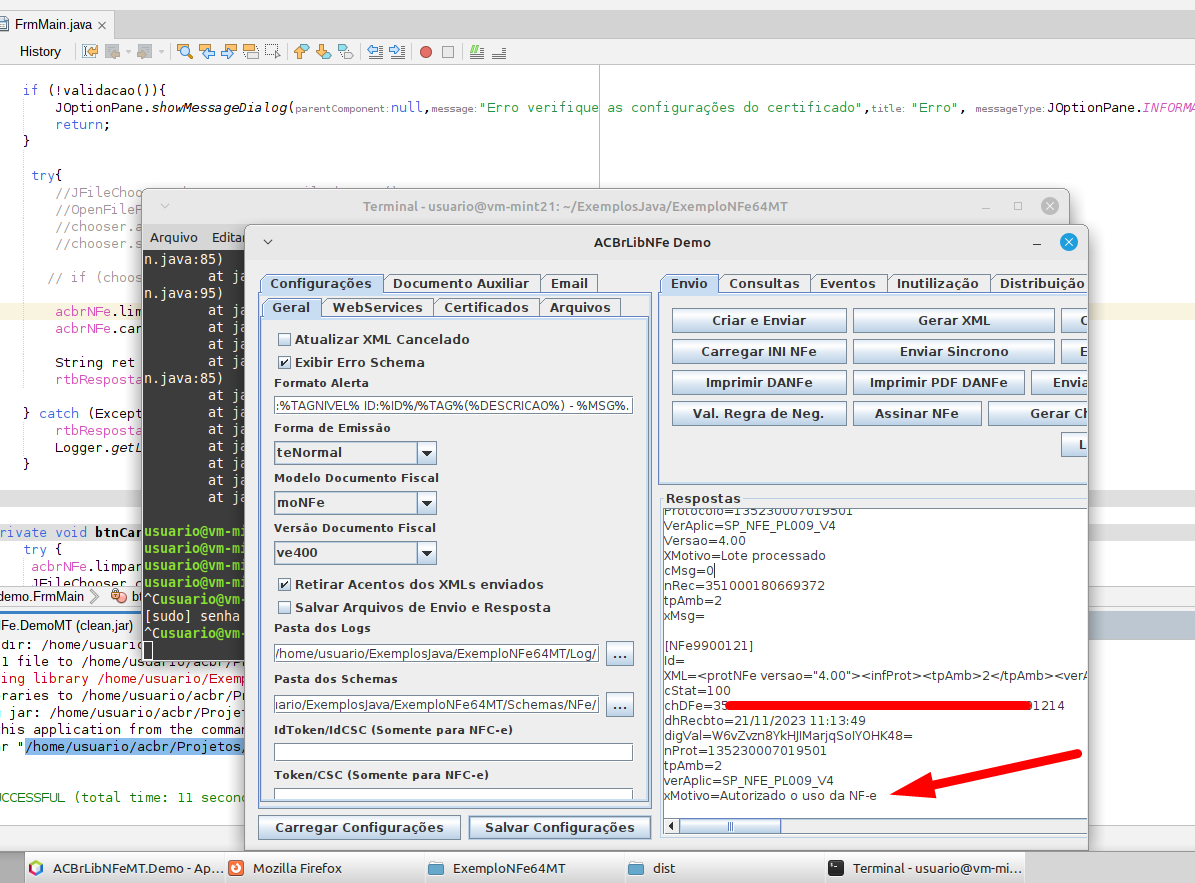The image size is (1195, 883).
Task: Toggle Atualizar XML Cancelado checkbox
Action: coord(284,339)
